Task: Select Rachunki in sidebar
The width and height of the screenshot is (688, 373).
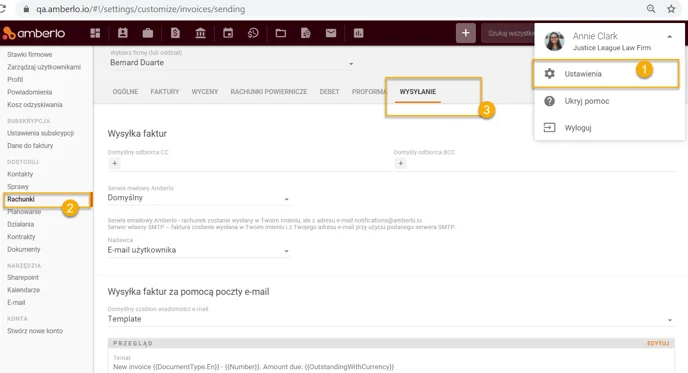Action: [x=21, y=199]
